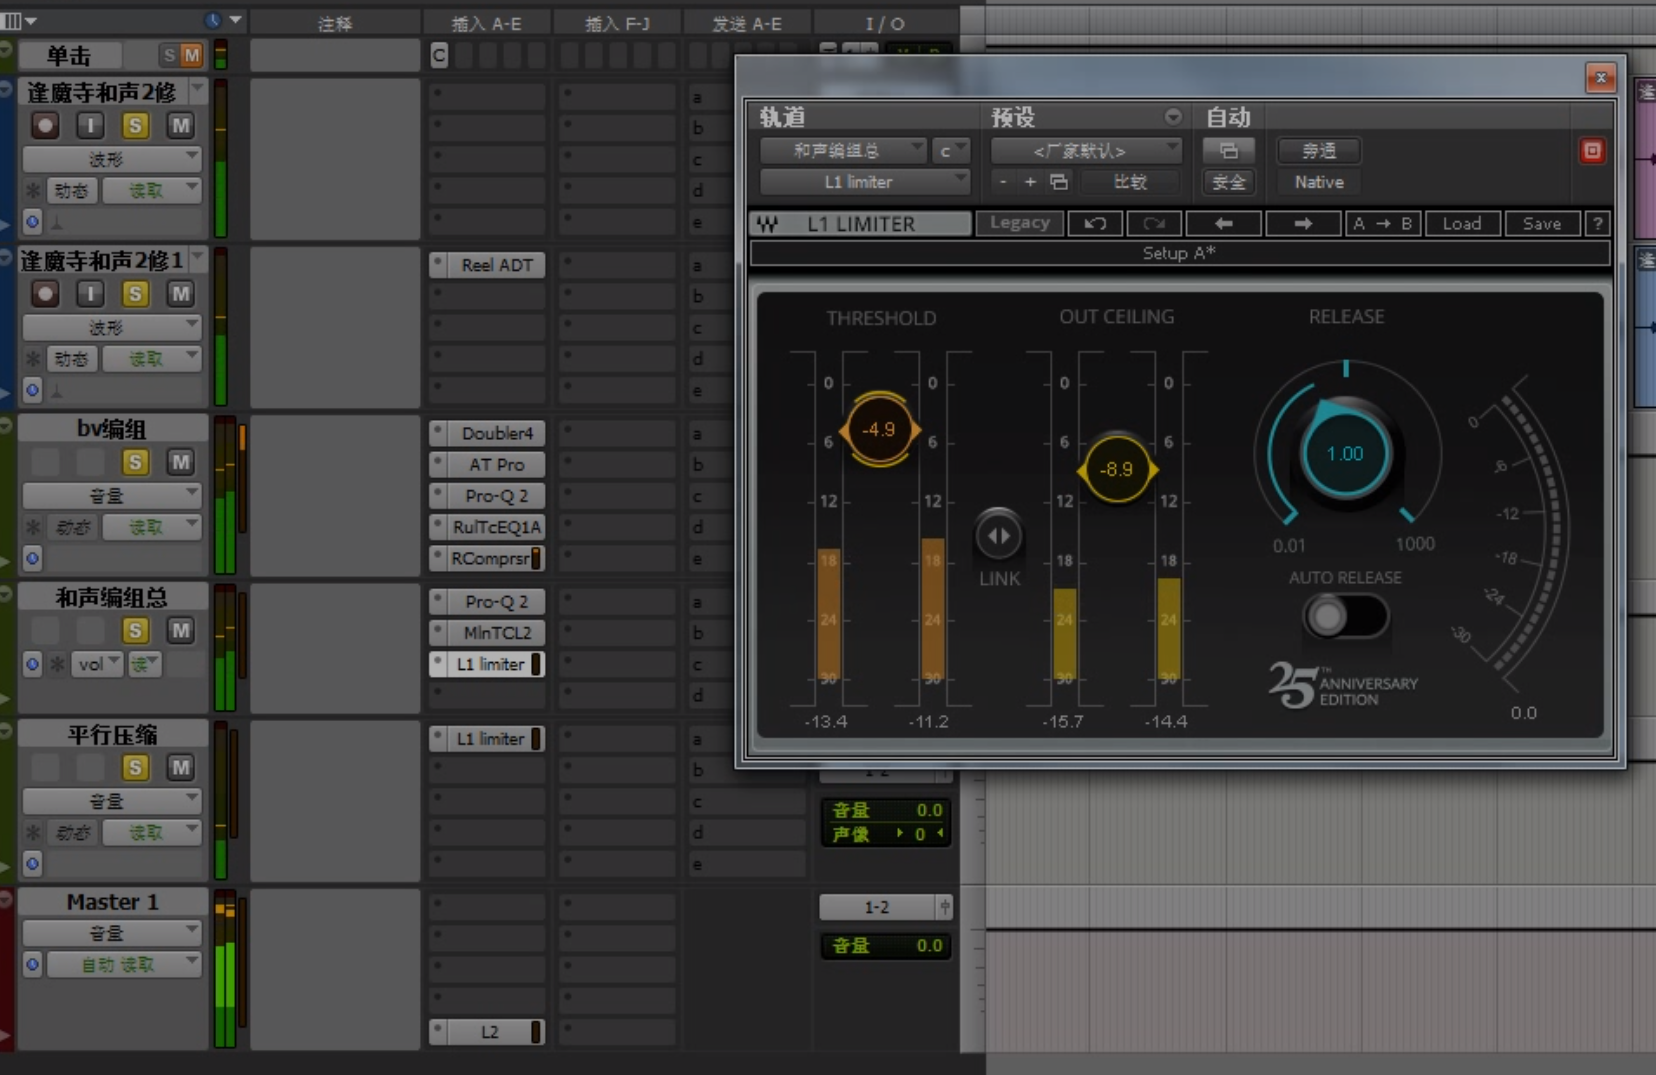Viewport: 1656px width, 1075px height.
Task: Click the RELEASE knob set to 1.00
Action: click(1344, 453)
